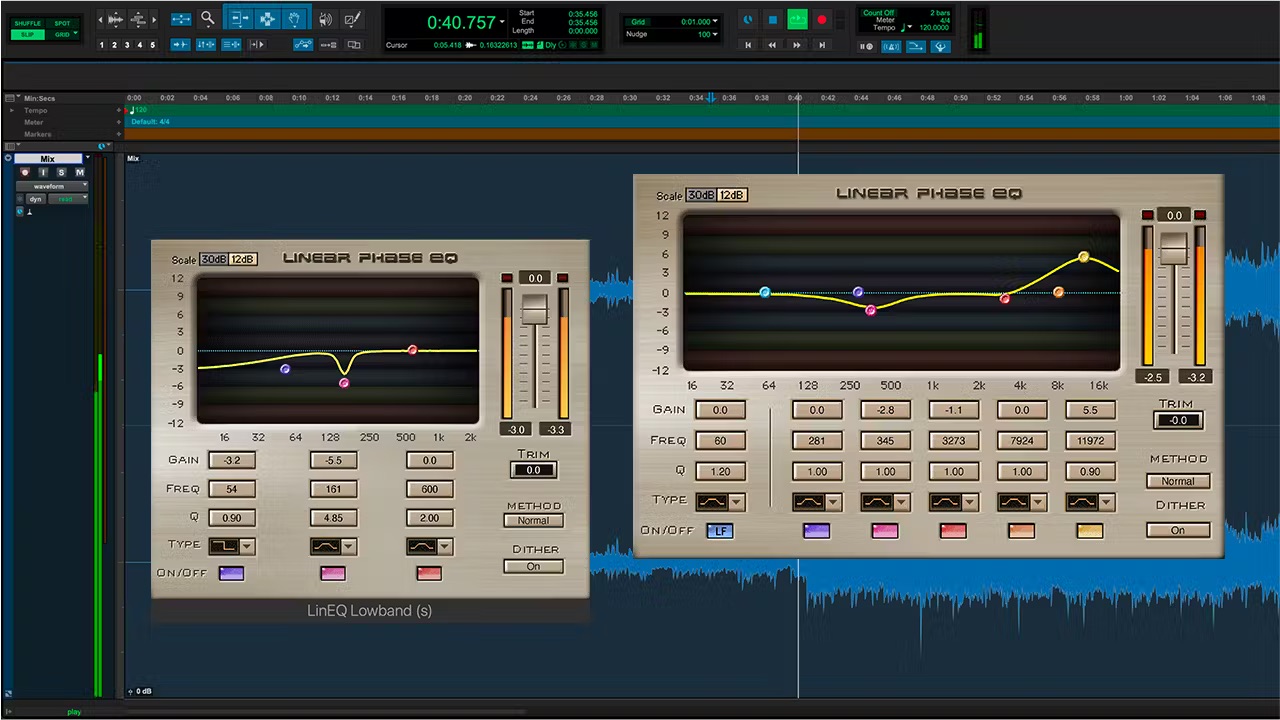
Task: Click Normal method button in Lowband EQ
Action: click(533, 520)
